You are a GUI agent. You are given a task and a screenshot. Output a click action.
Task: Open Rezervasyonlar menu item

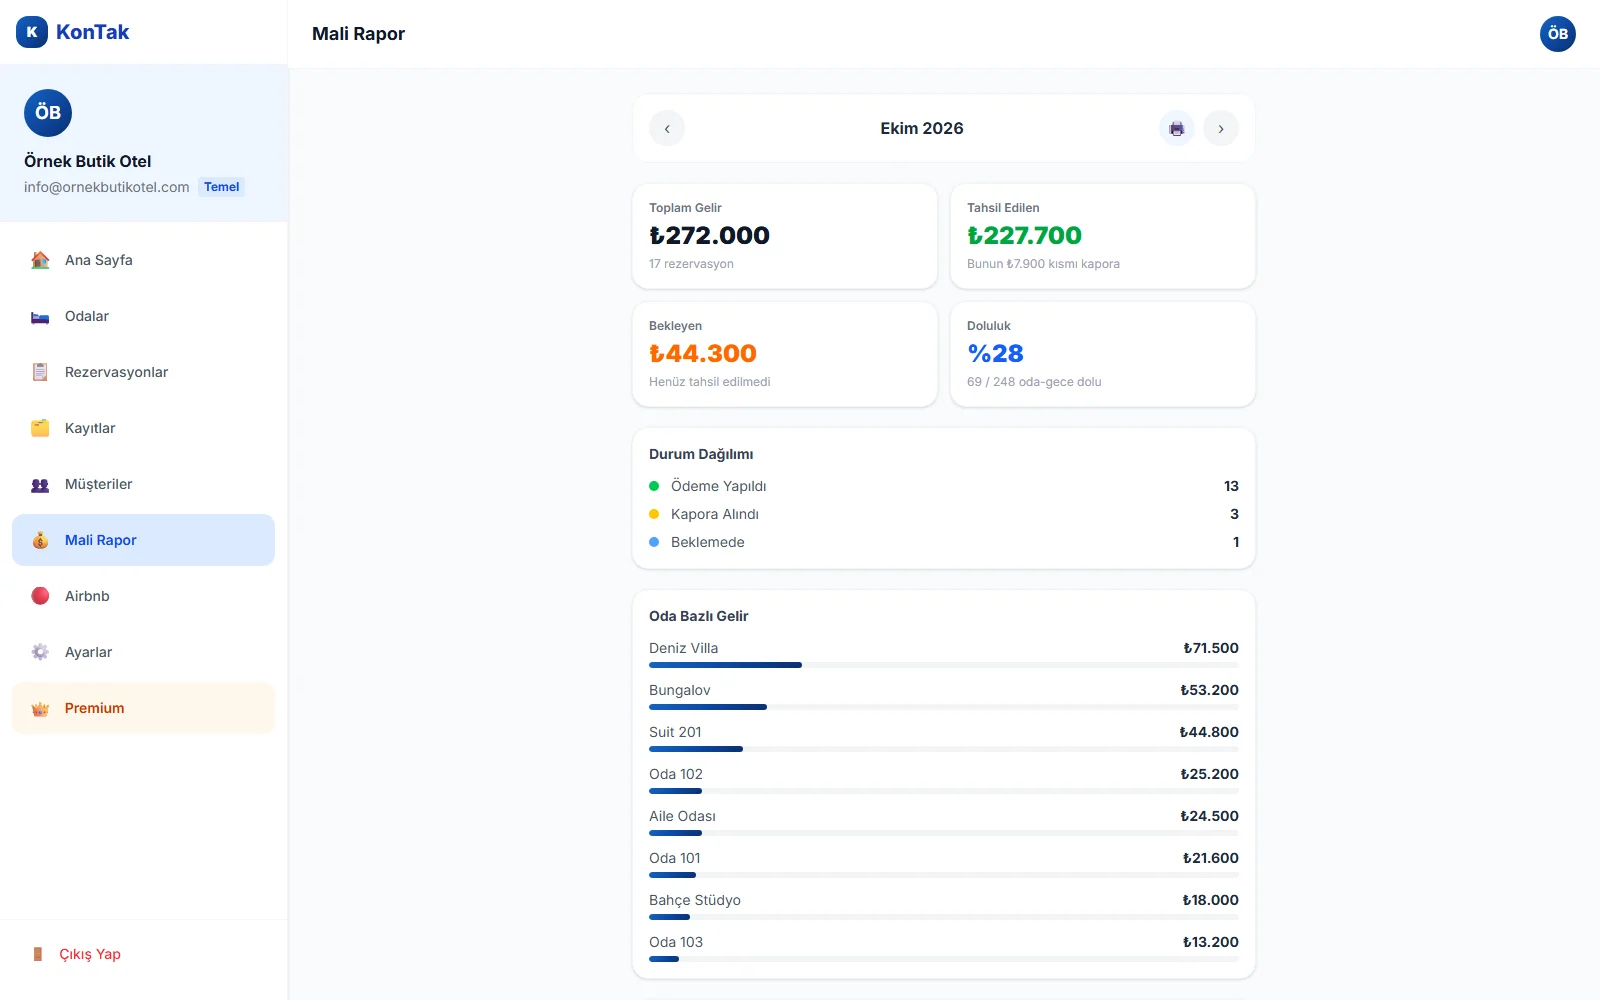click(143, 372)
